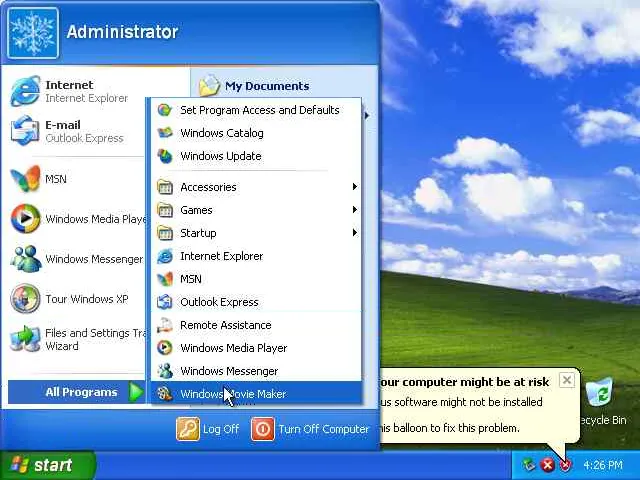640x480 pixels.
Task: Click the Startup text label
Action: [x=198, y=233]
